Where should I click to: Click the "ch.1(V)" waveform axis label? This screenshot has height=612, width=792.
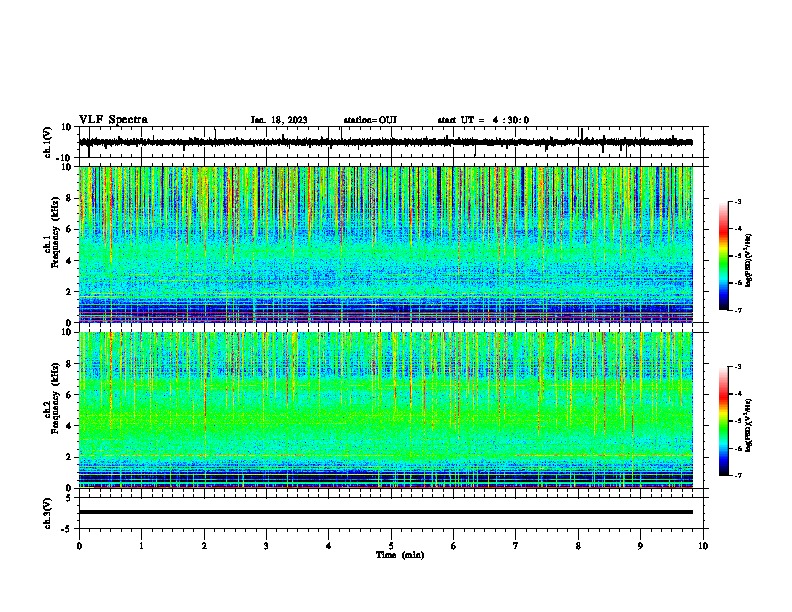pyautogui.click(x=48, y=142)
